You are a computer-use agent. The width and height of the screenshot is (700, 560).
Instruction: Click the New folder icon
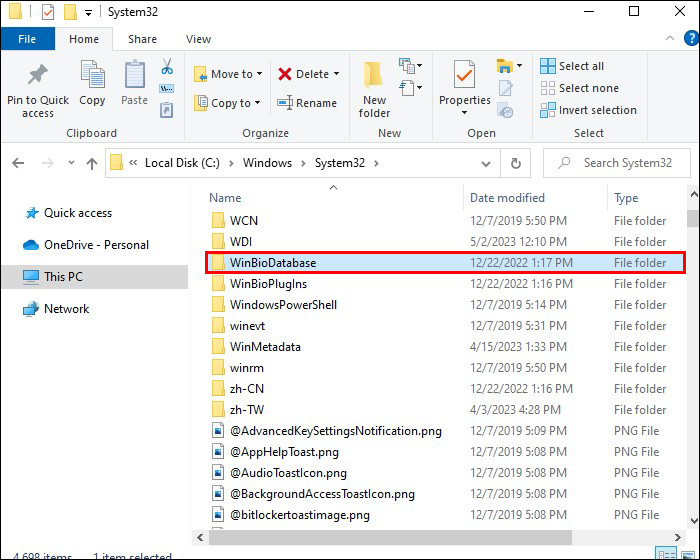(373, 75)
